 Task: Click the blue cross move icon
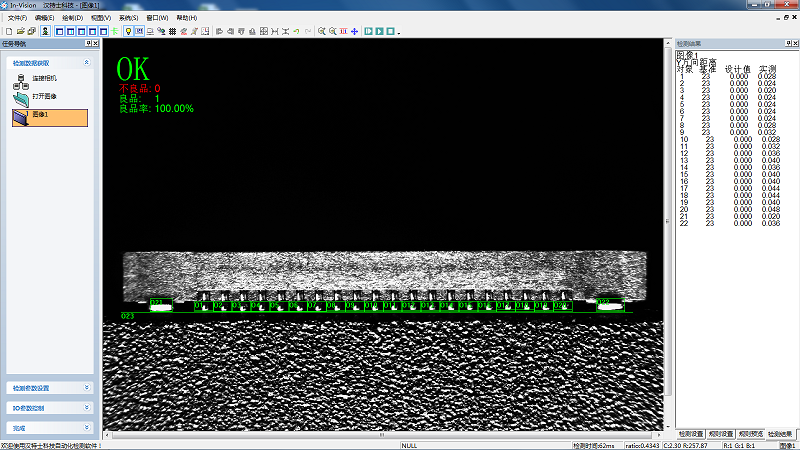coord(354,31)
